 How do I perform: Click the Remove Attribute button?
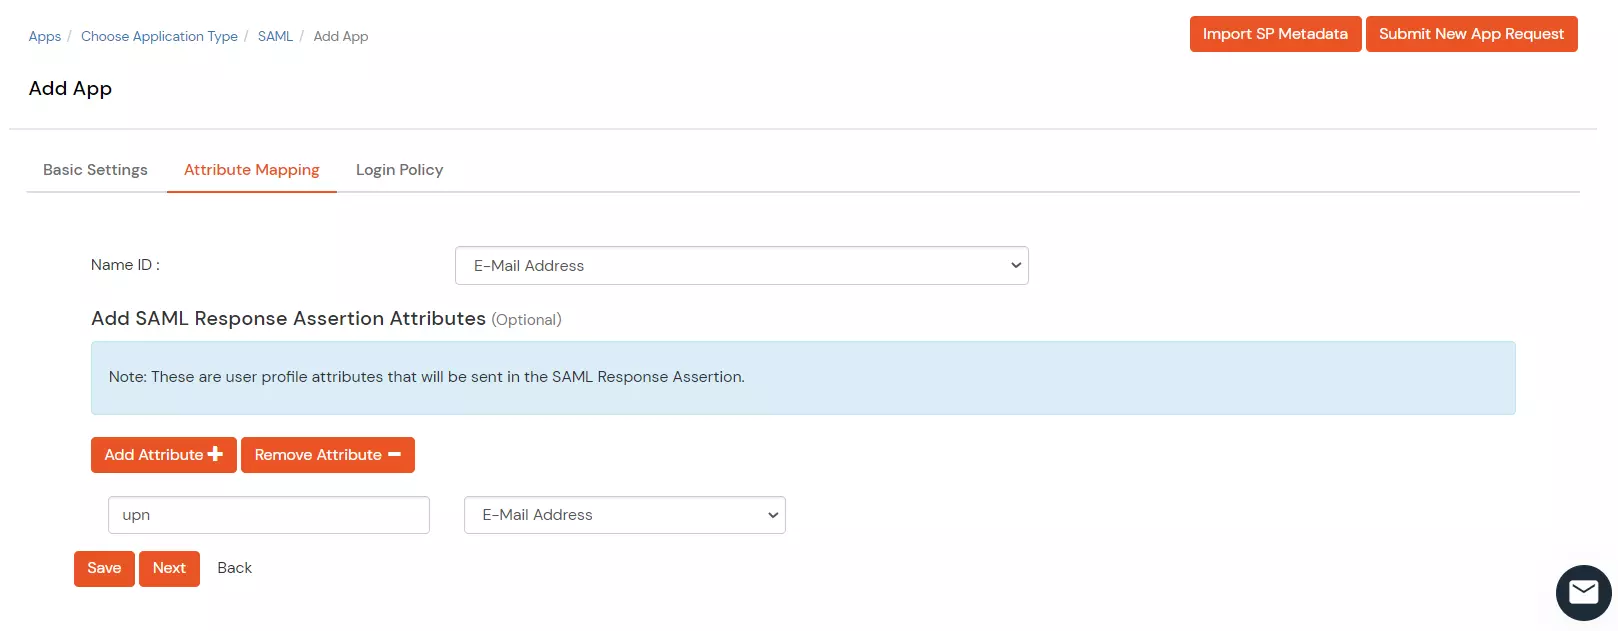328,455
